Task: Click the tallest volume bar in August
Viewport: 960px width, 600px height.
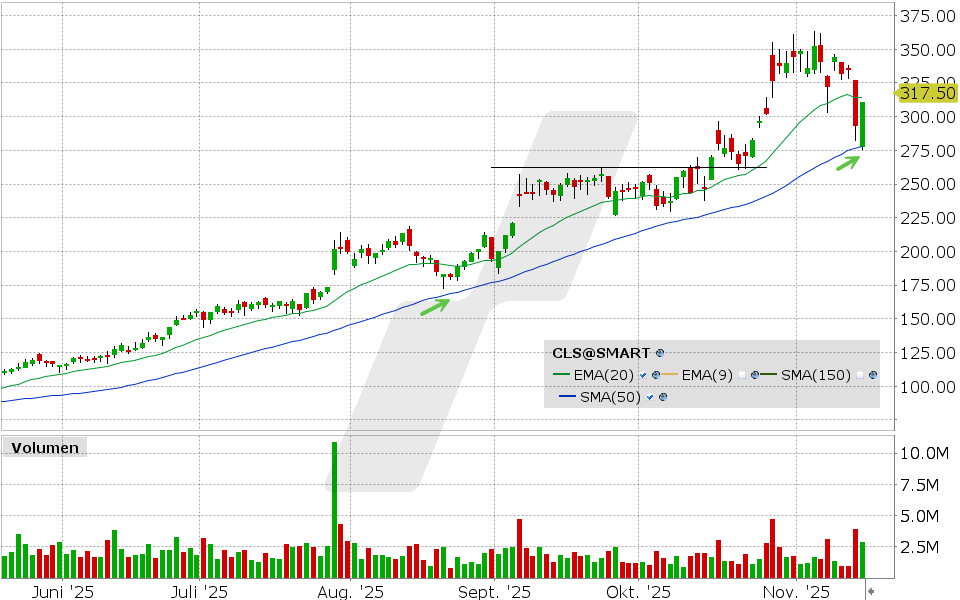Action: [334, 510]
